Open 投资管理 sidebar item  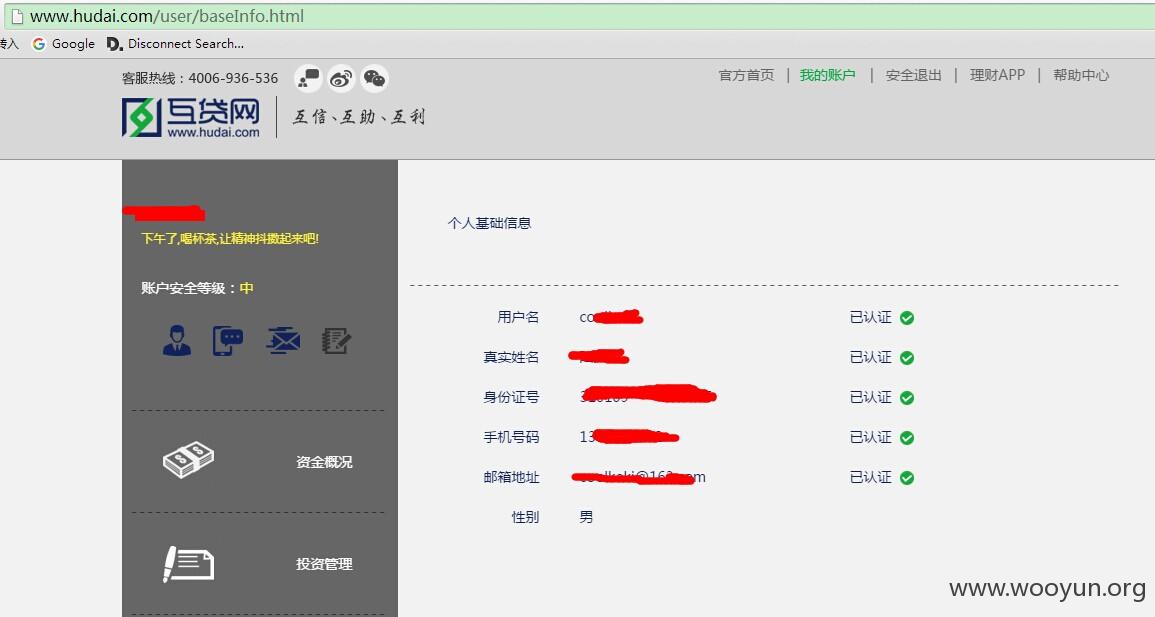pyautogui.click(x=324, y=564)
